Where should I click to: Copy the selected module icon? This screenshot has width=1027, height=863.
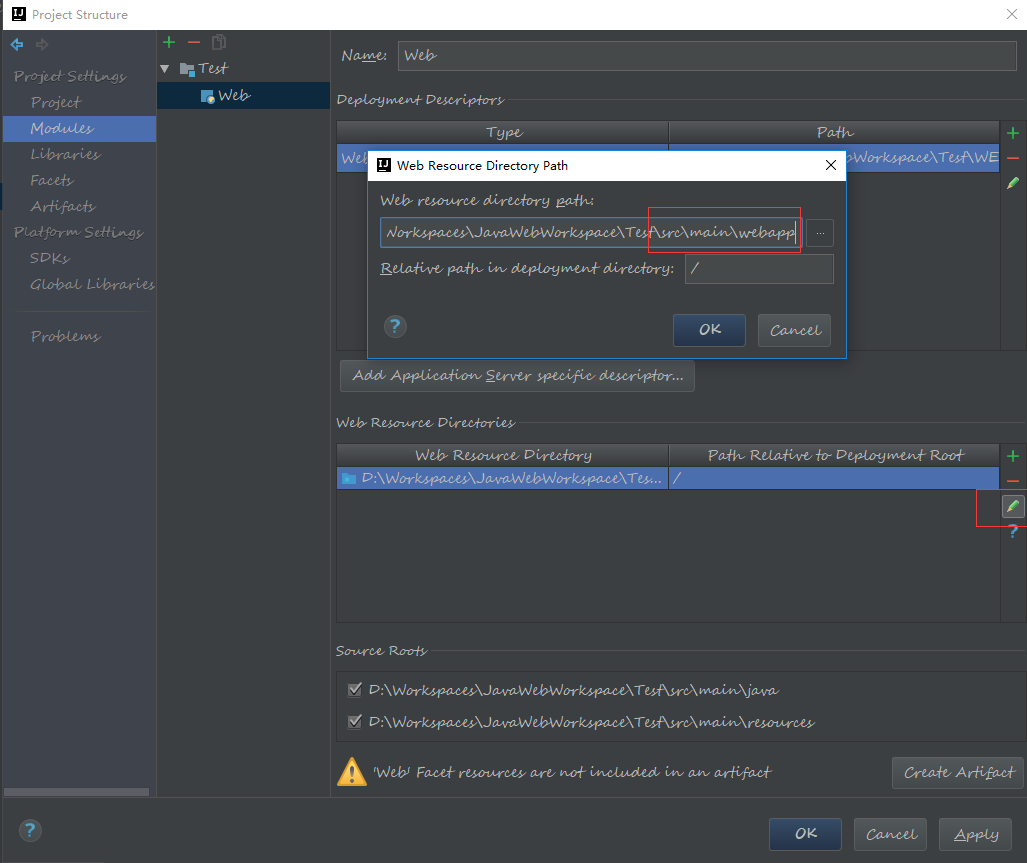click(x=219, y=43)
